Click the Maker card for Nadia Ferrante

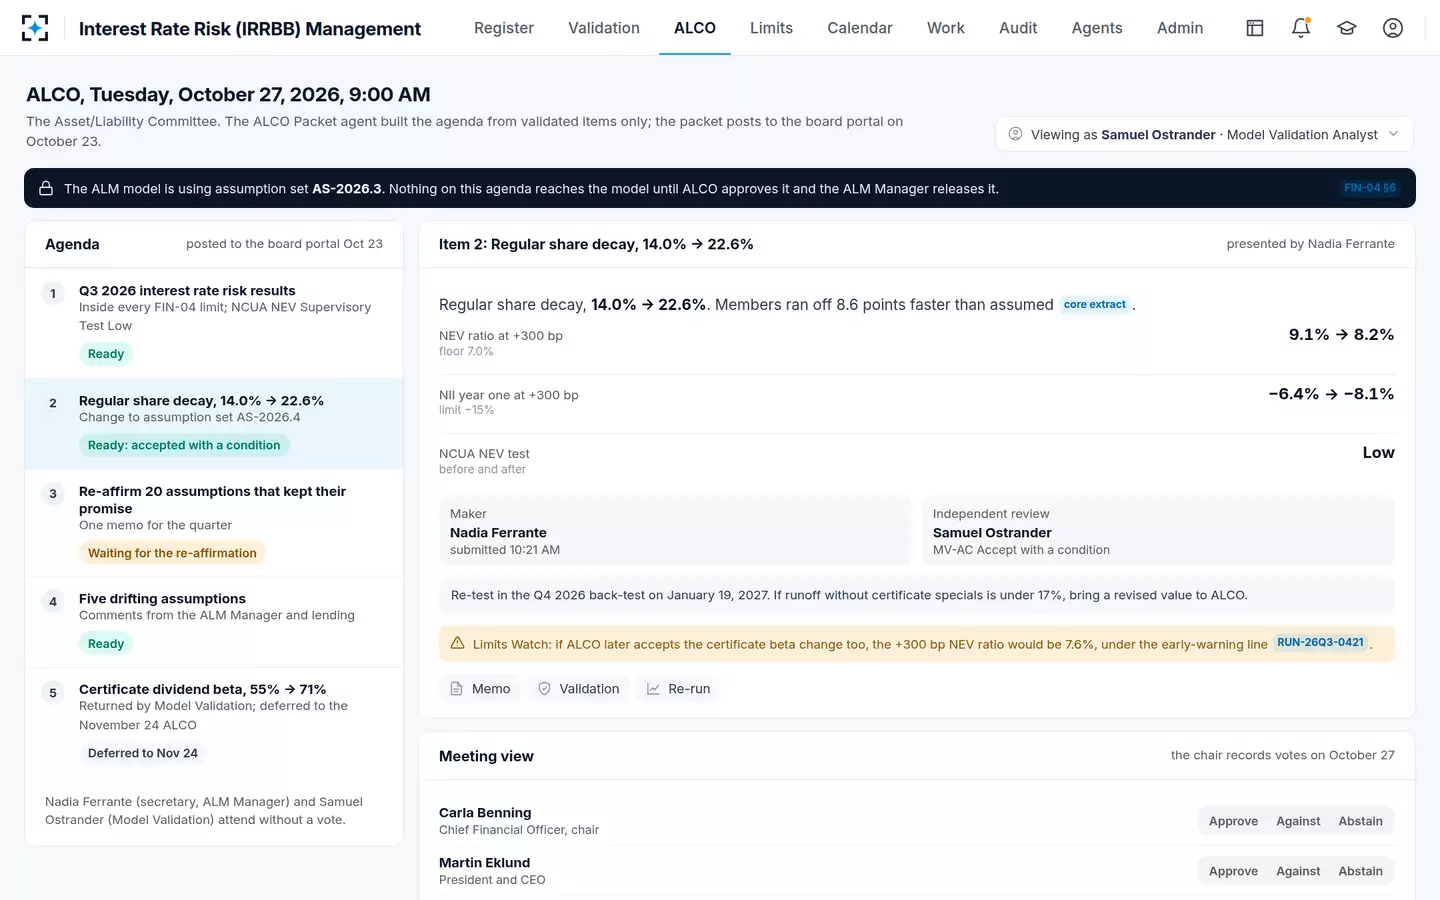click(x=675, y=531)
